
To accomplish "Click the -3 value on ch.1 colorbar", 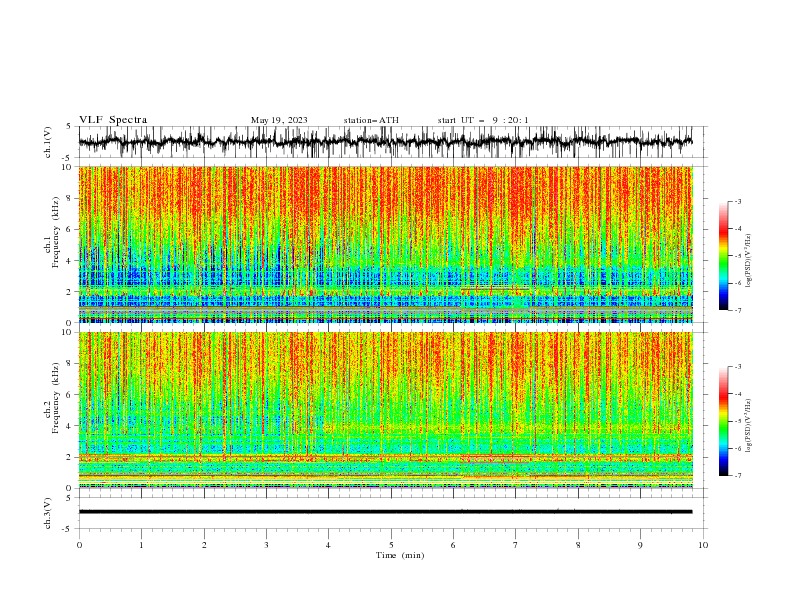I will click(x=738, y=201).
